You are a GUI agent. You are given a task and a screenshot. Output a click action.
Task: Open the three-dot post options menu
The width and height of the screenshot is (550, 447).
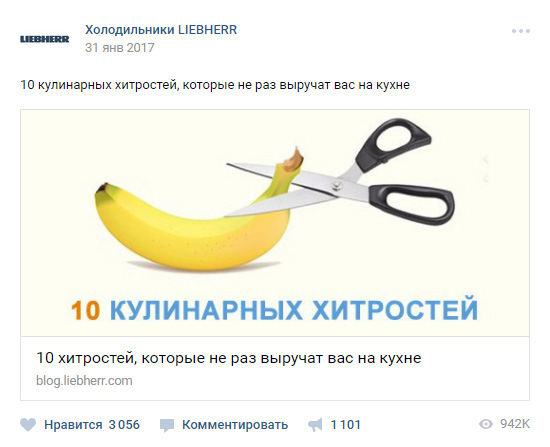tap(521, 31)
